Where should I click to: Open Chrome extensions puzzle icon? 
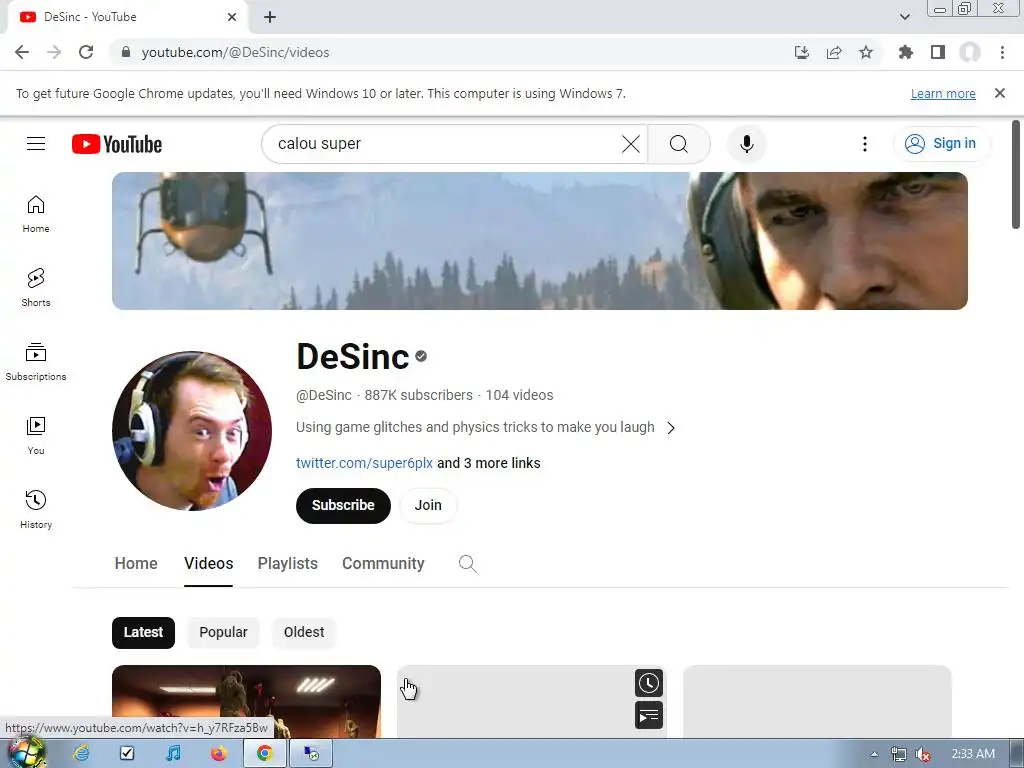[x=906, y=52]
